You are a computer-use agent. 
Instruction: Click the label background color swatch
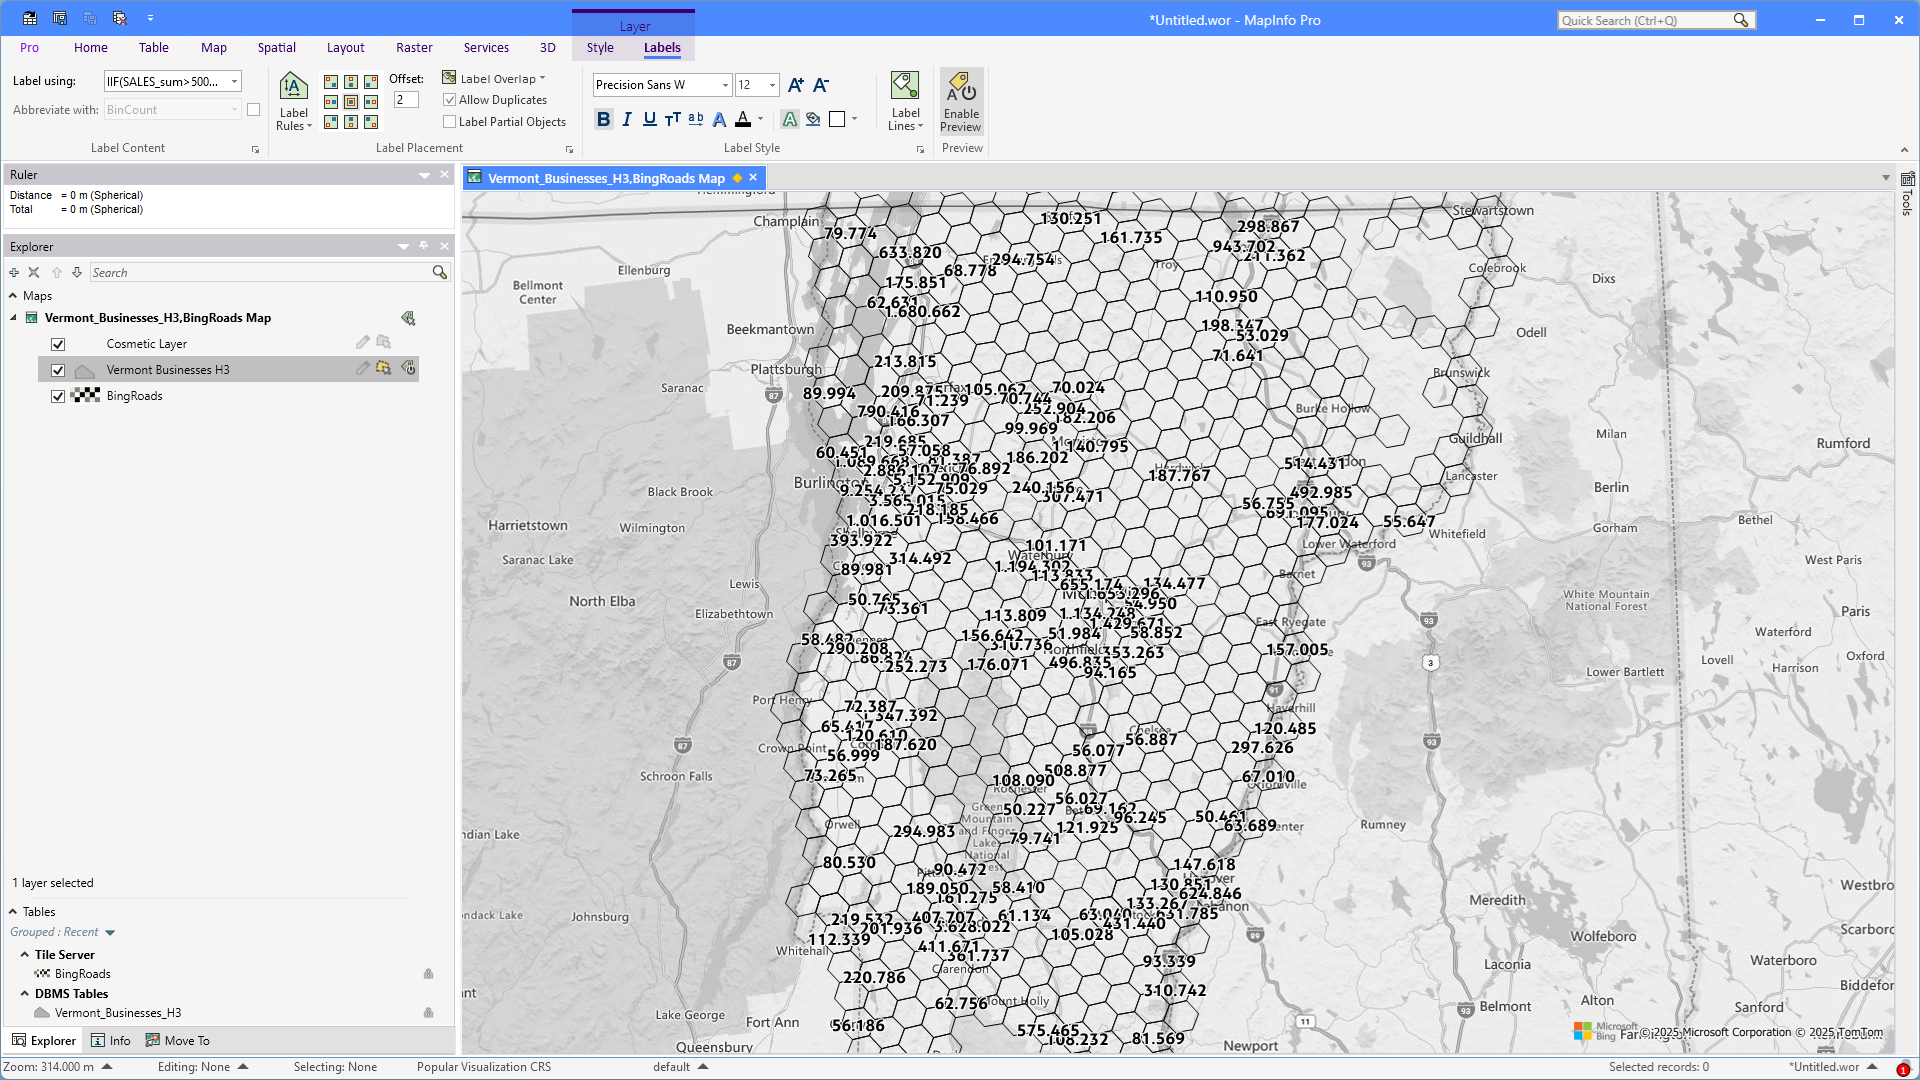(838, 119)
